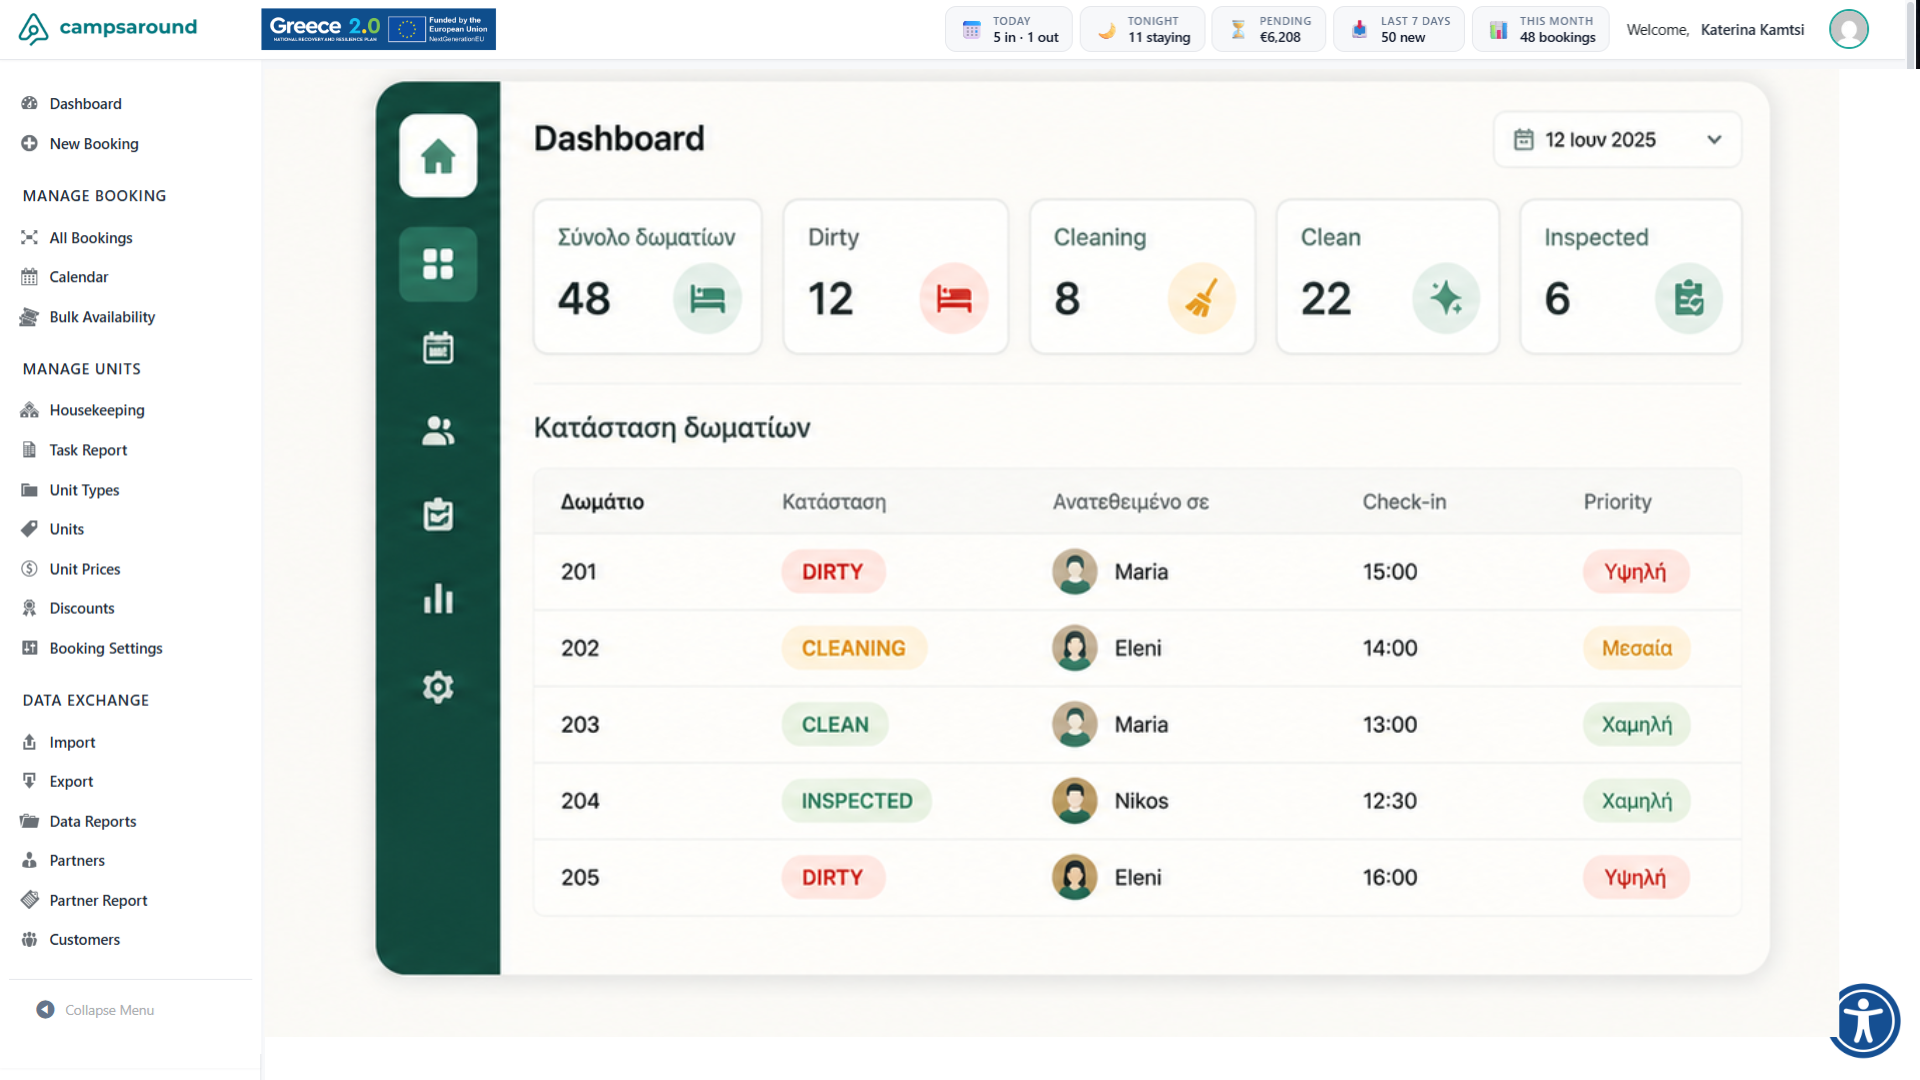Click Nikos's avatar in room 204 row

1075,801
